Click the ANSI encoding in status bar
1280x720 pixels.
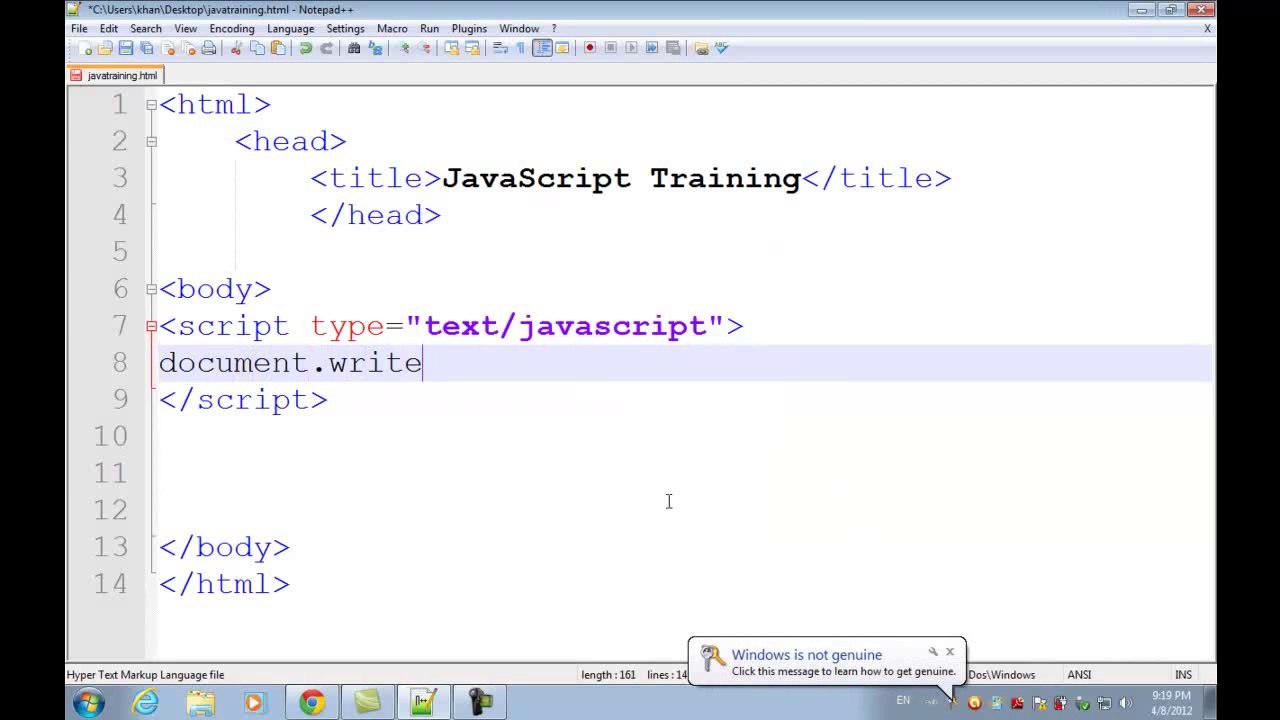click(1079, 675)
